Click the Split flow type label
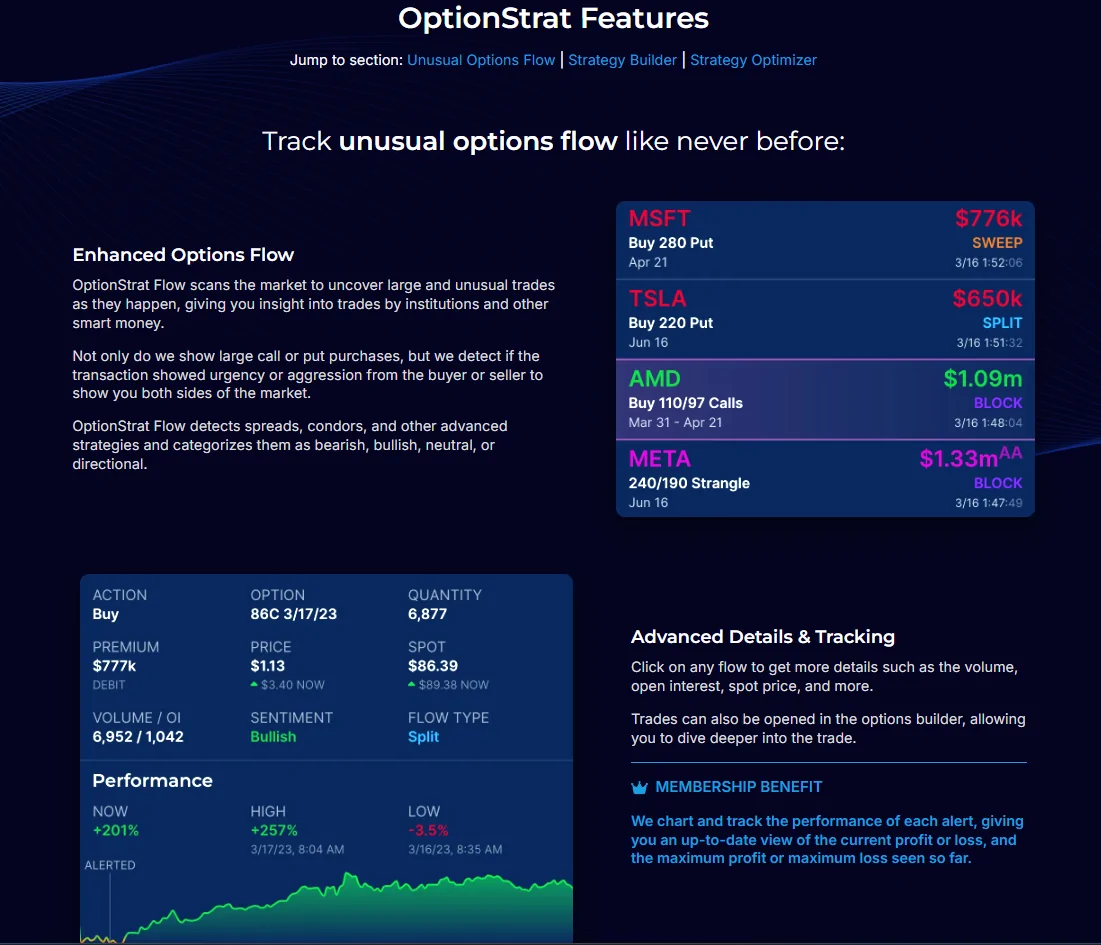Image resolution: width=1101 pixels, height=945 pixels. pyautogui.click(x=423, y=736)
